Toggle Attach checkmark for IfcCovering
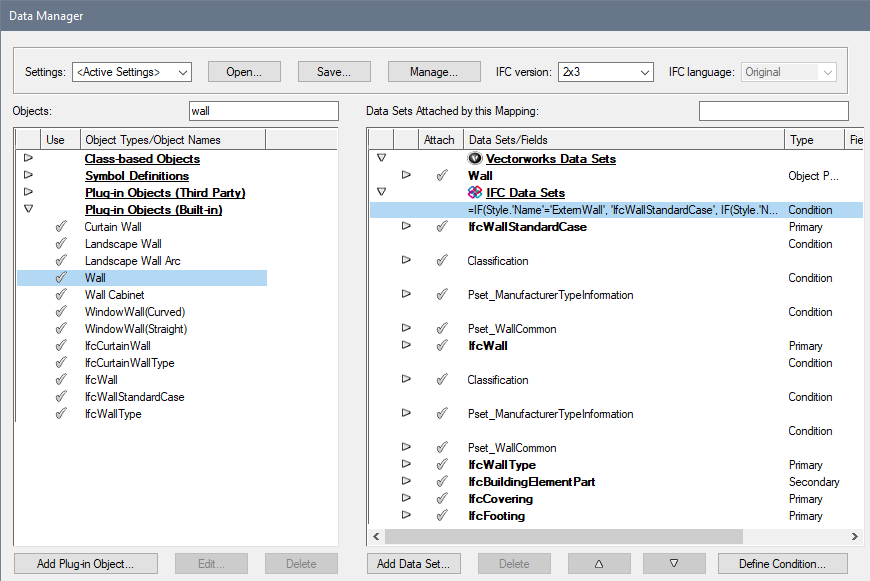The height and width of the screenshot is (581, 870). tap(441, 499)
